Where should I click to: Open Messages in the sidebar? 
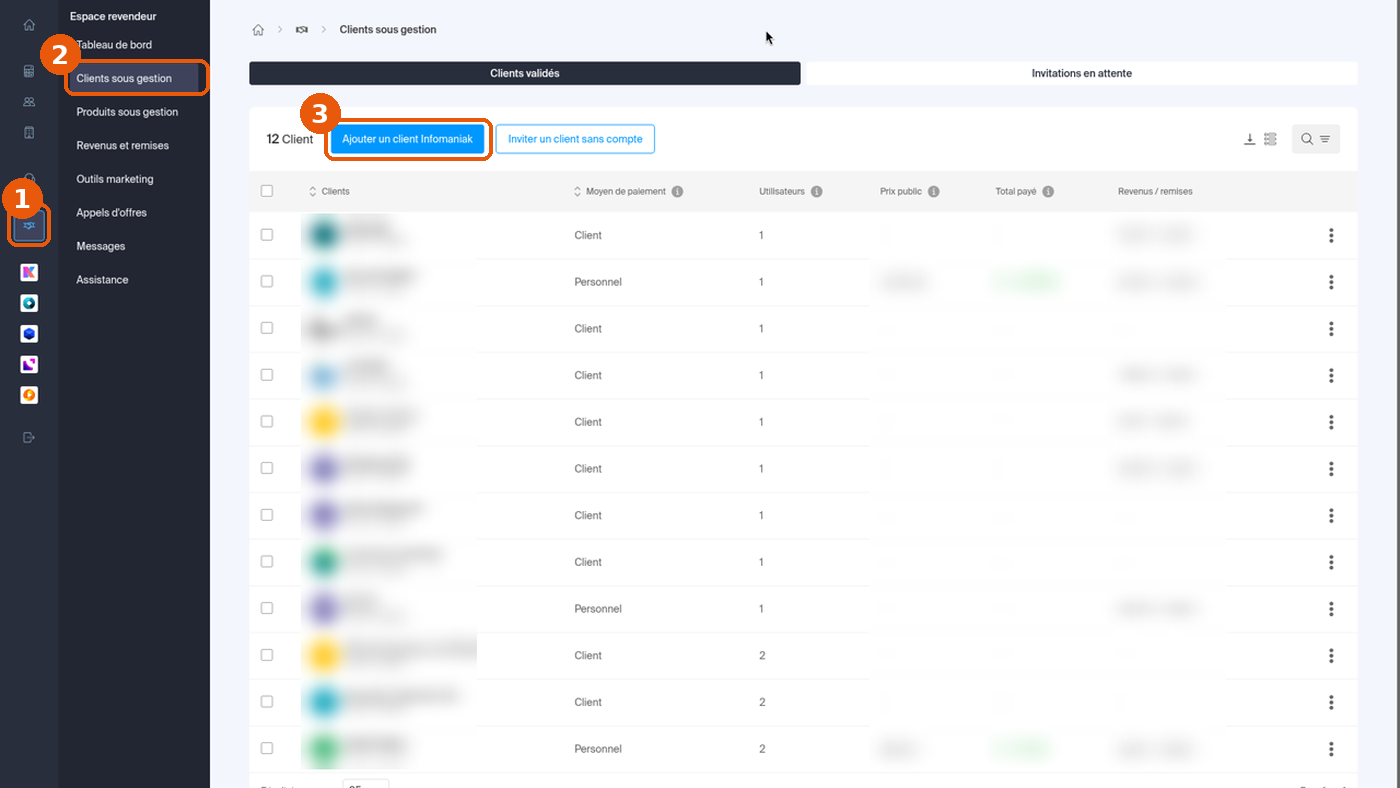click(101, 246)
